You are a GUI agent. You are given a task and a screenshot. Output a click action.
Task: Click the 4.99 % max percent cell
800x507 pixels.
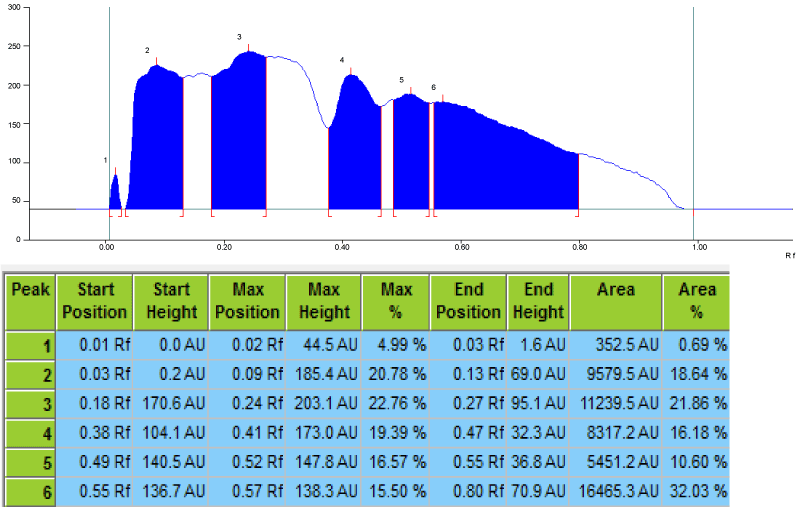(x=395, y=345)
